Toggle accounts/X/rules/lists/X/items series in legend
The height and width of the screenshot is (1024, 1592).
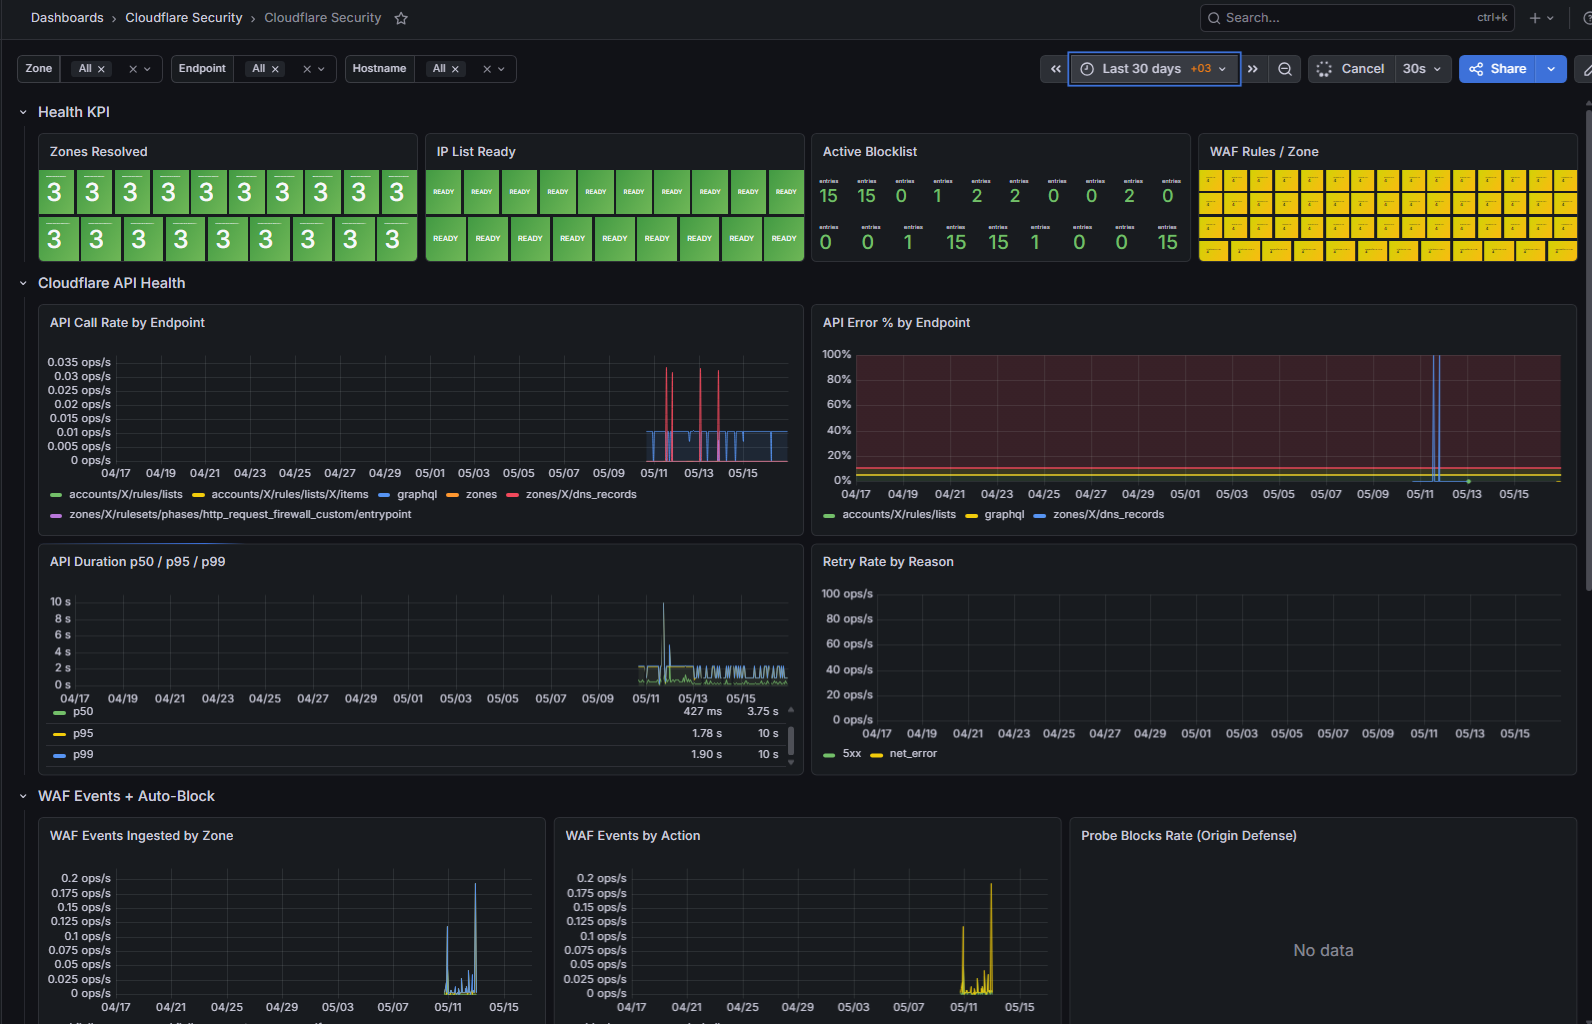click(290, 494)
